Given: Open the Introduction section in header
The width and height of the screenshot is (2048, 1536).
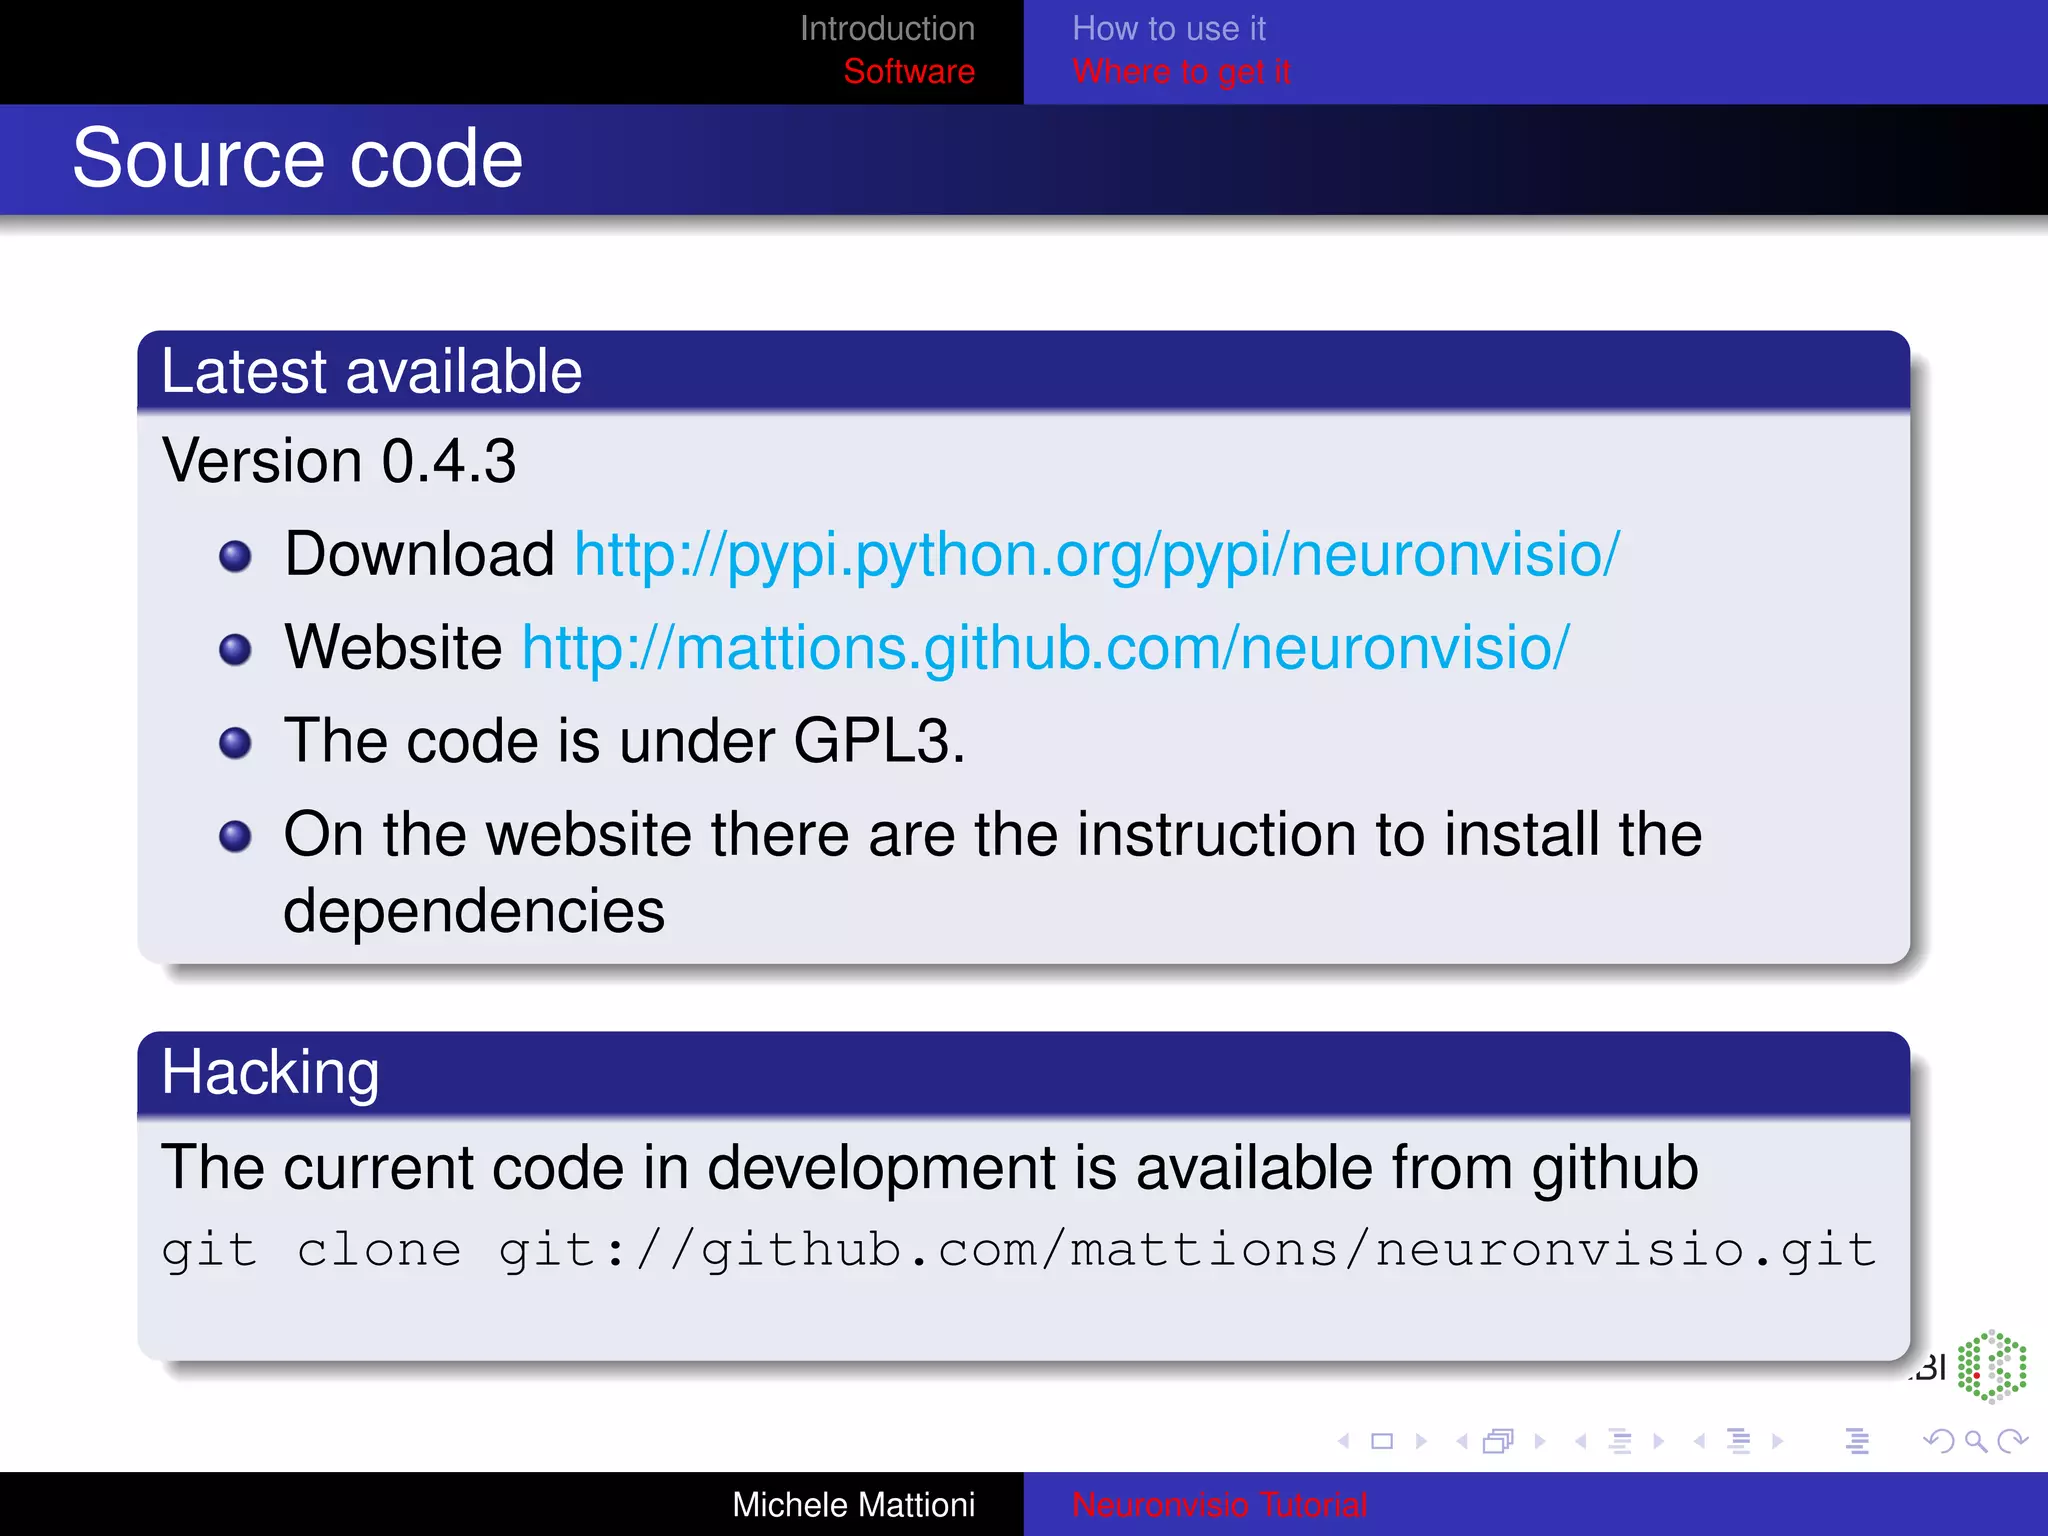Looking at the screenshot, I should tap(887, 28).
